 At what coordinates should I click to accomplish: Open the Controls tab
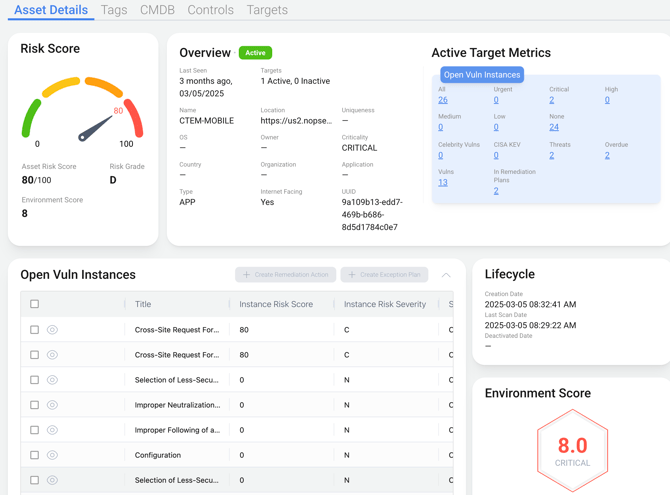pos(210,10)
